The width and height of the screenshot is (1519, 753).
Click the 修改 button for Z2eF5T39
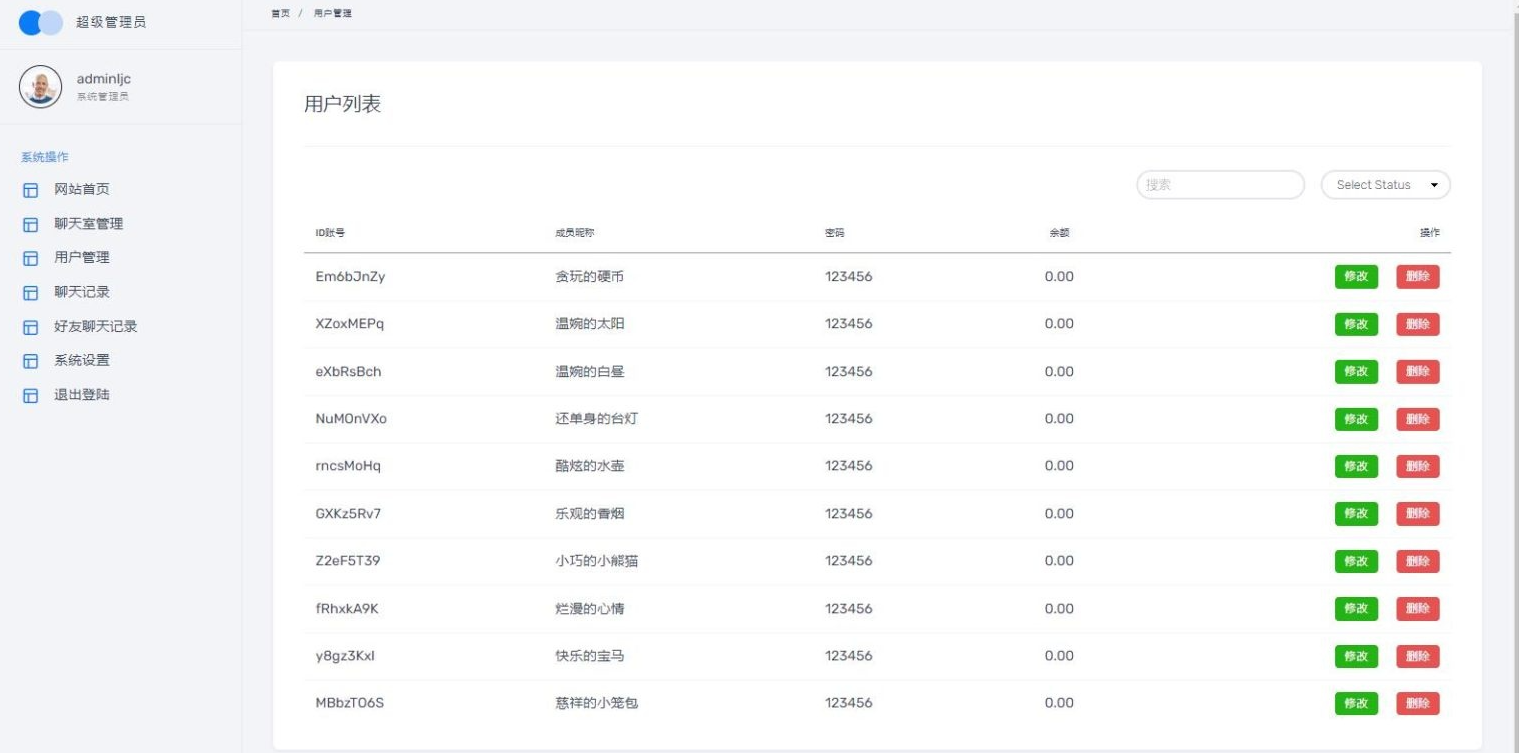1356,561
